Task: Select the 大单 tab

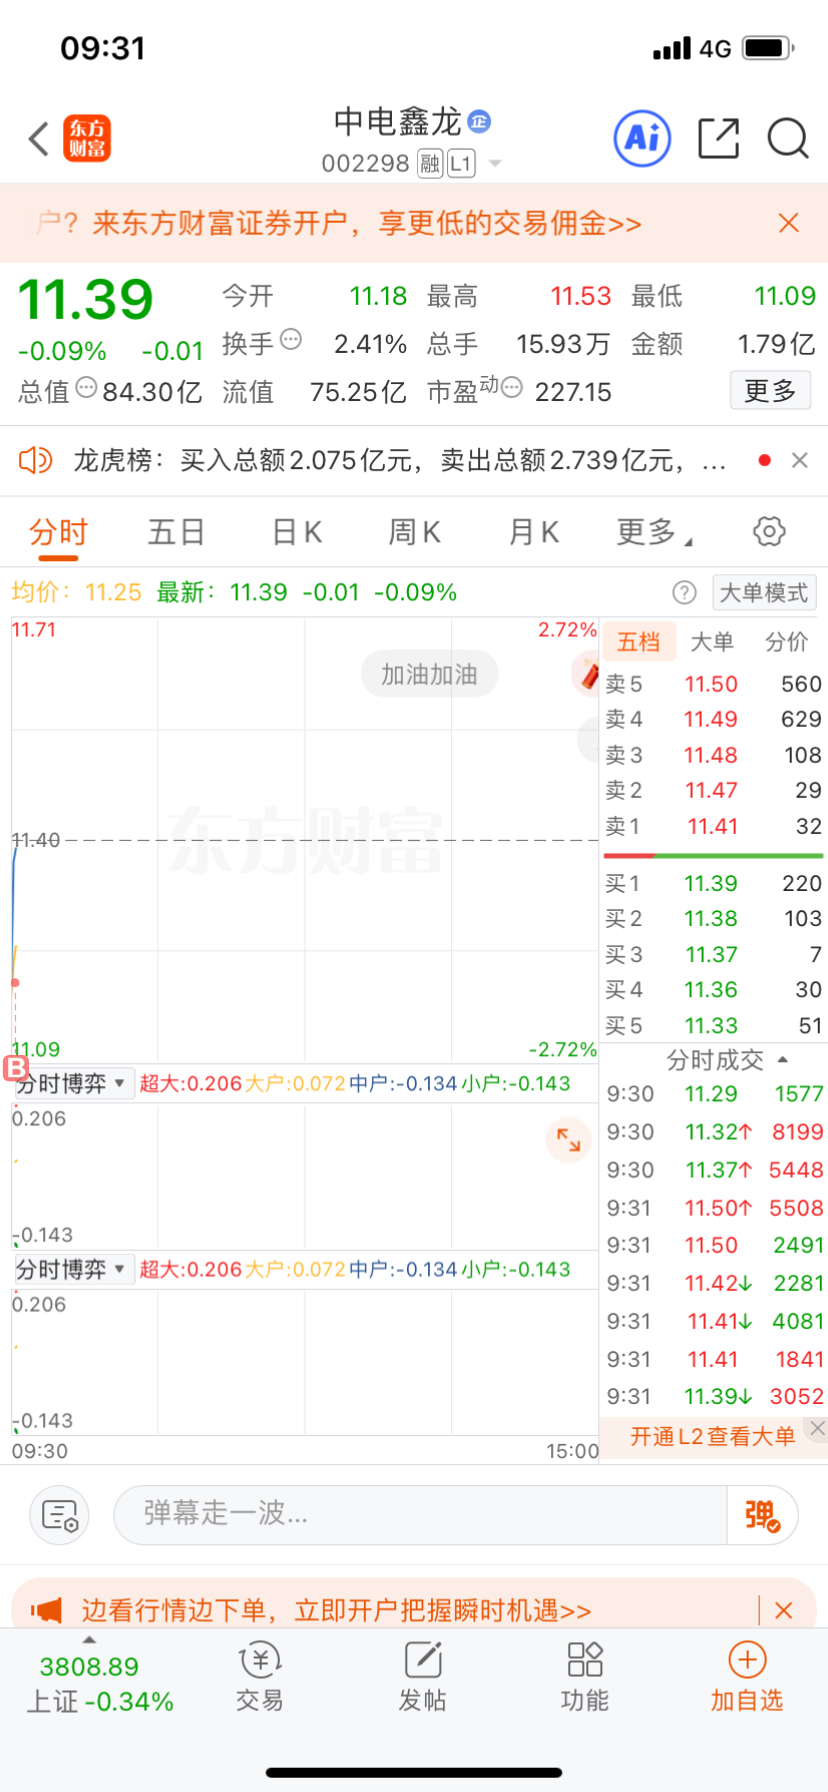Action: (x=713, y=642)
